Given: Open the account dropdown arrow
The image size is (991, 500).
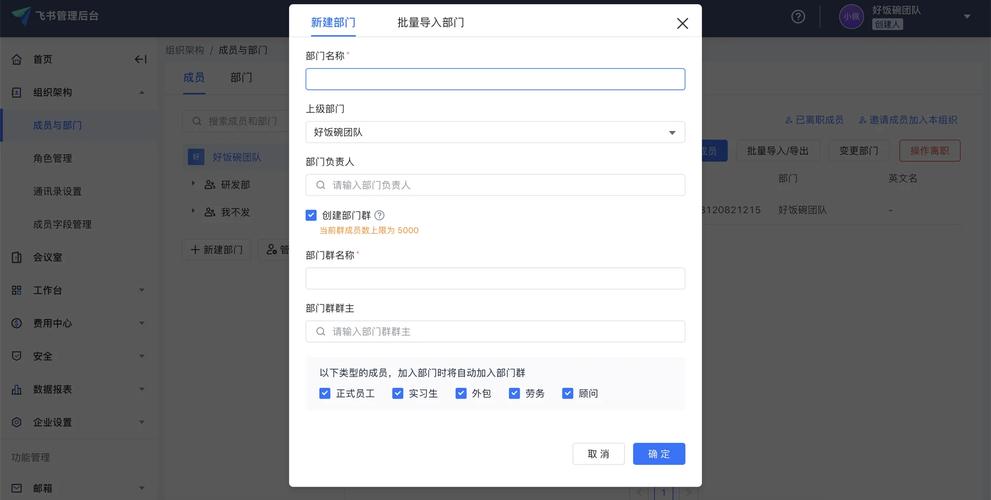Looking at the screenshot, I should pyautogui.click(x=967, y=17).
